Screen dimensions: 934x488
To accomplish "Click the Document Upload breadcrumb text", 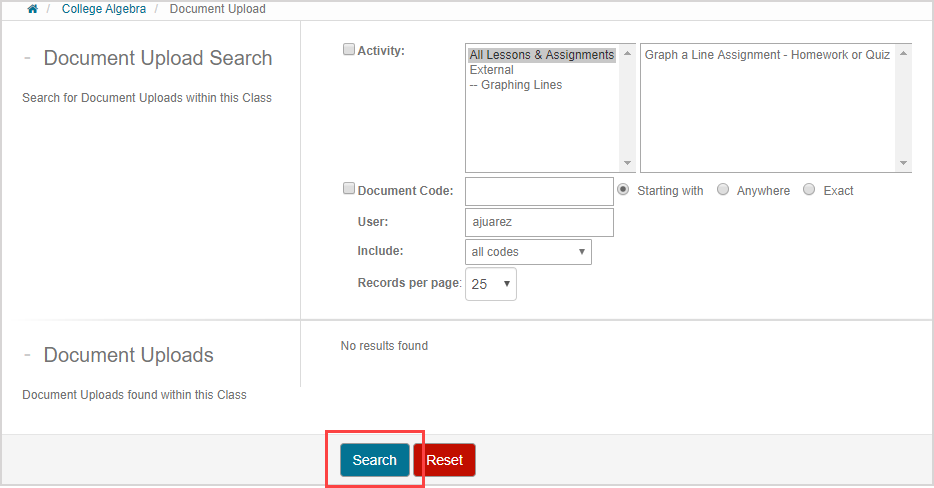I will [217, 9].
